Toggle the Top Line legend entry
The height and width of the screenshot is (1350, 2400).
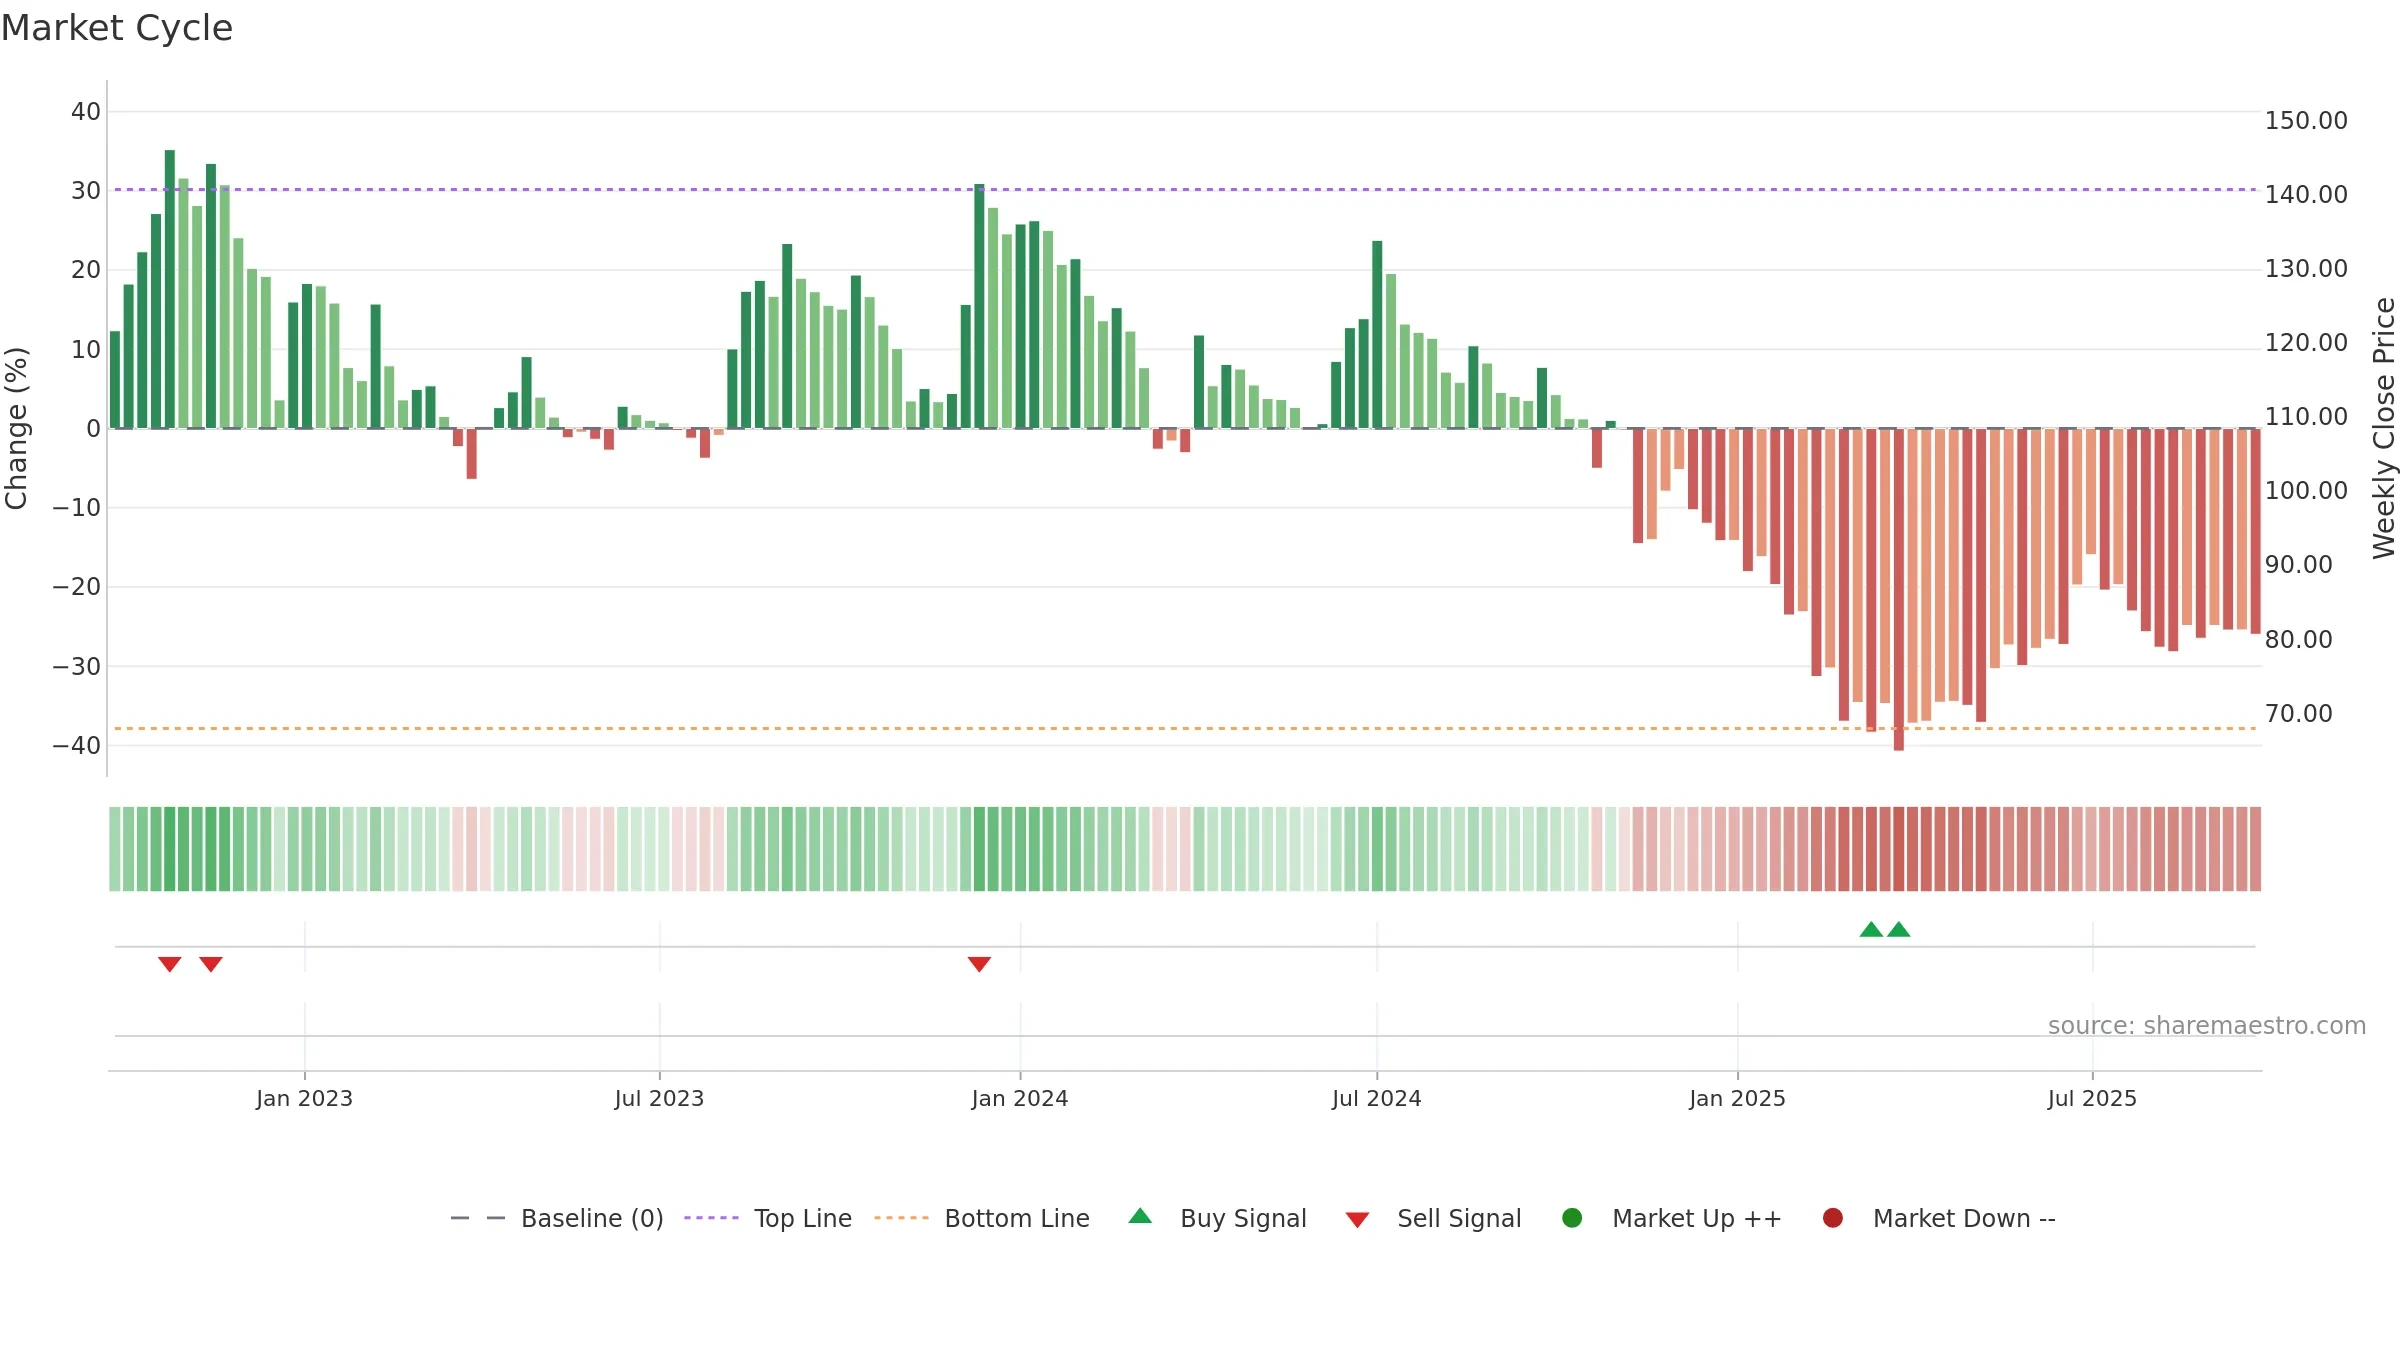(768, 1218)
